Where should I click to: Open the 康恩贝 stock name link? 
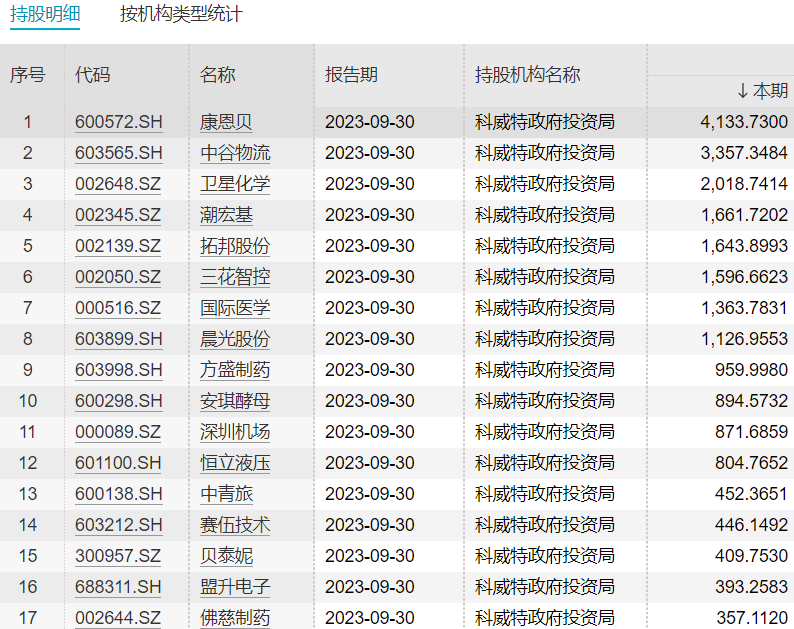click(226, 122)
